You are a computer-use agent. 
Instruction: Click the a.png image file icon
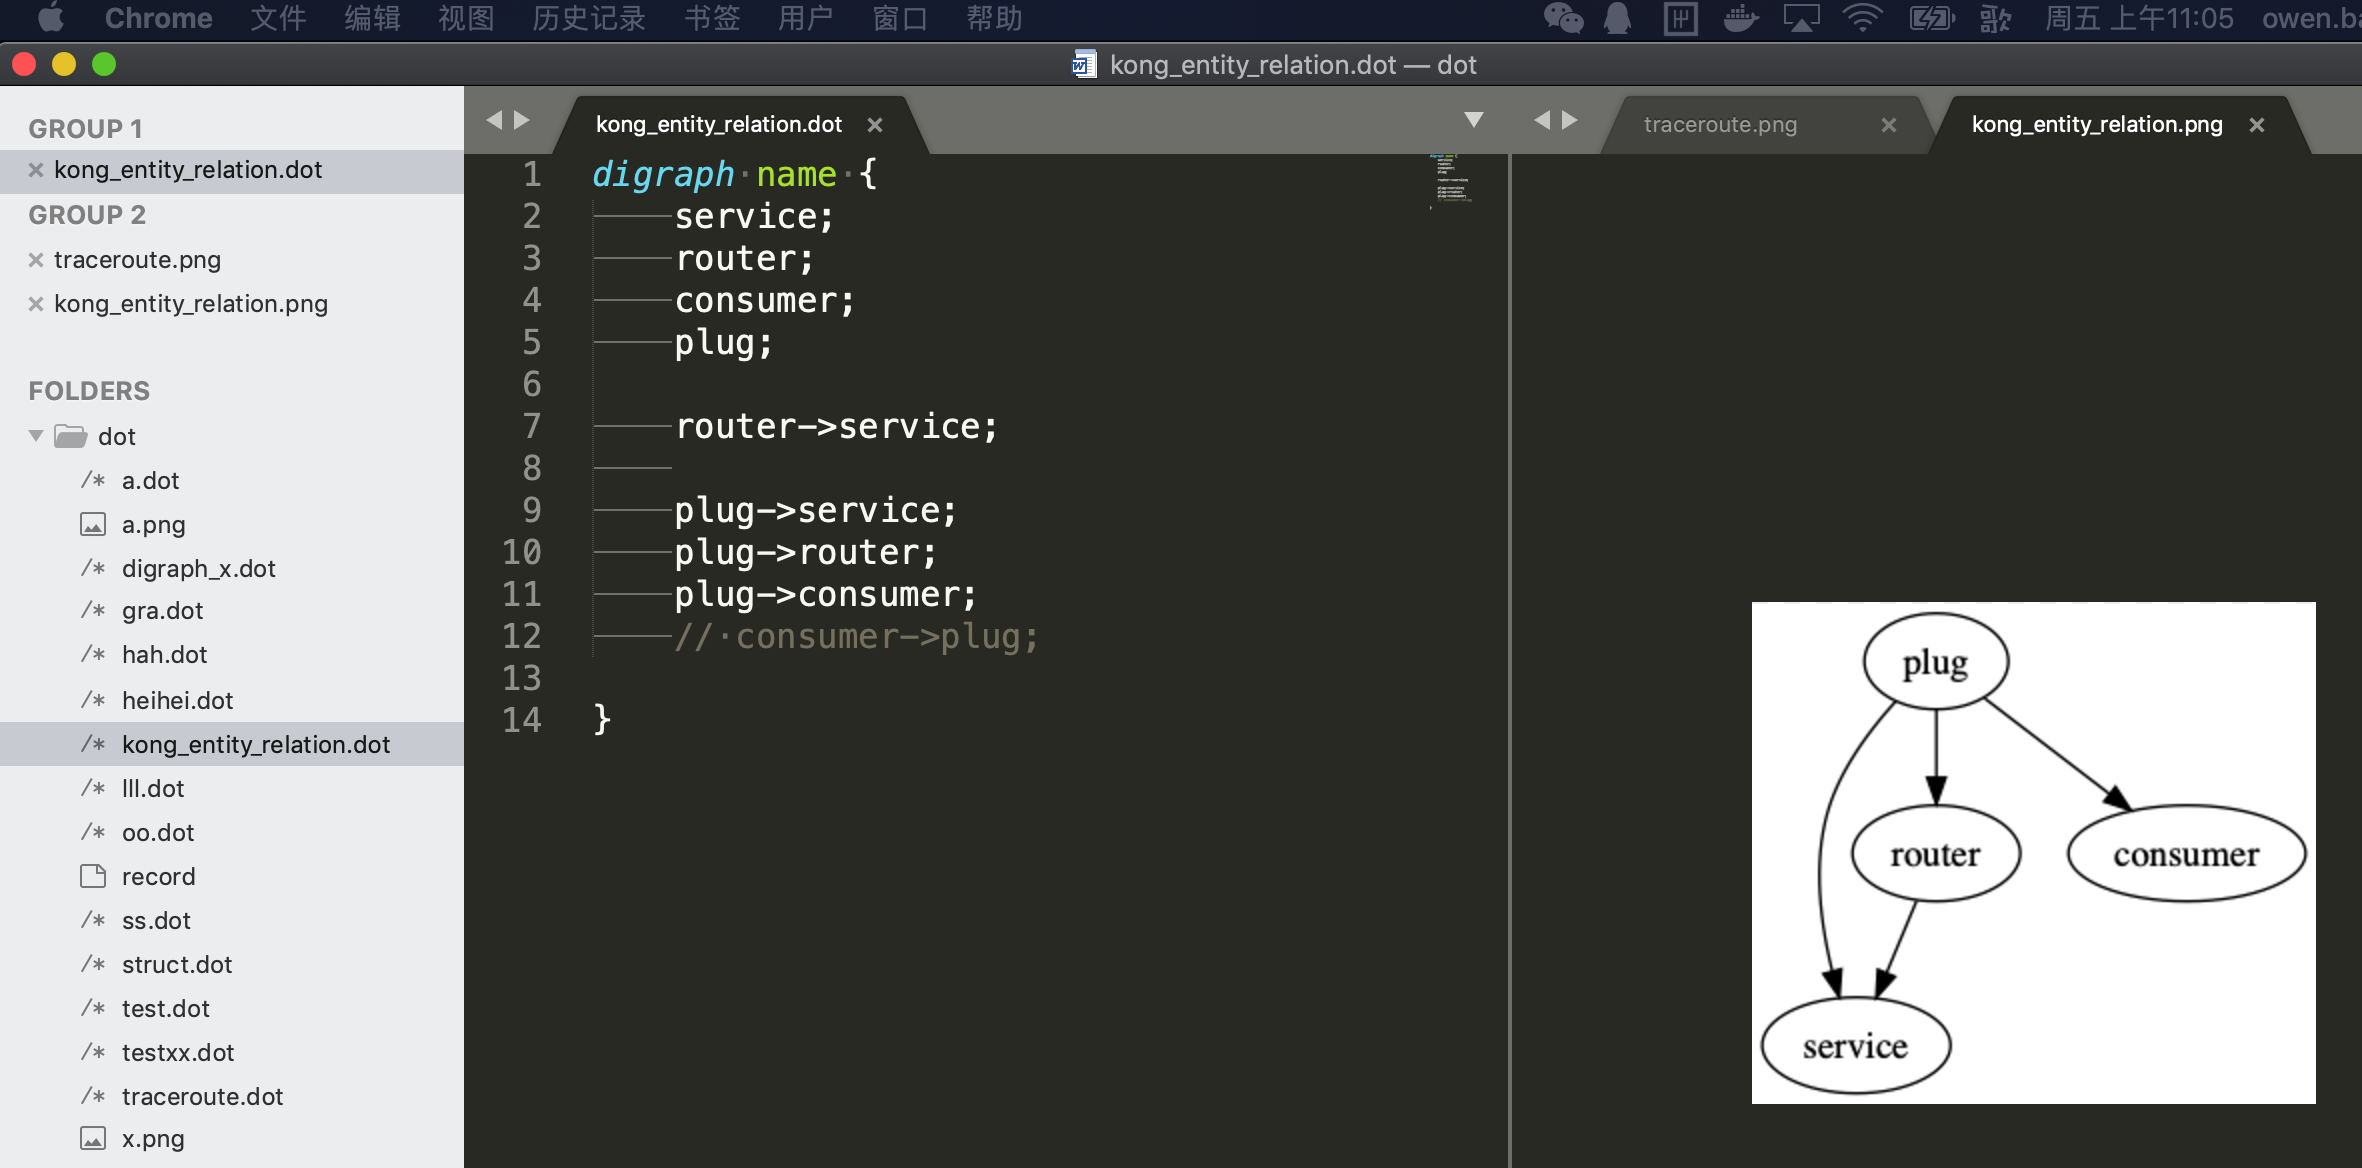93,524
